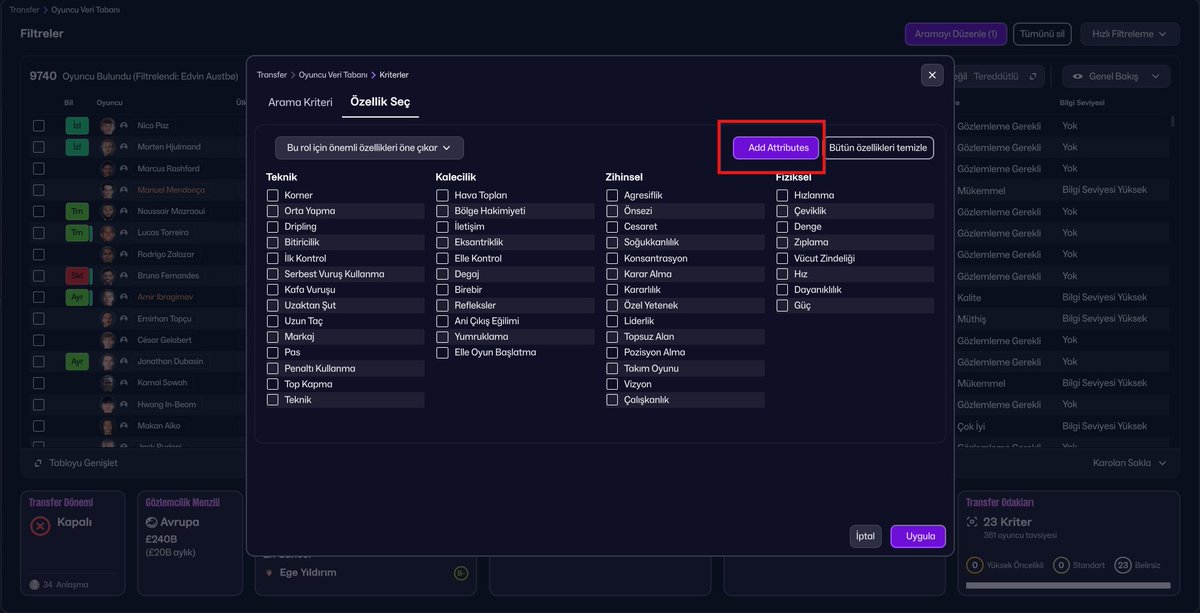Switch to the Arama Kriteri tab
1200x613 pixels.
pyautogui.click(x=300, y=102)
